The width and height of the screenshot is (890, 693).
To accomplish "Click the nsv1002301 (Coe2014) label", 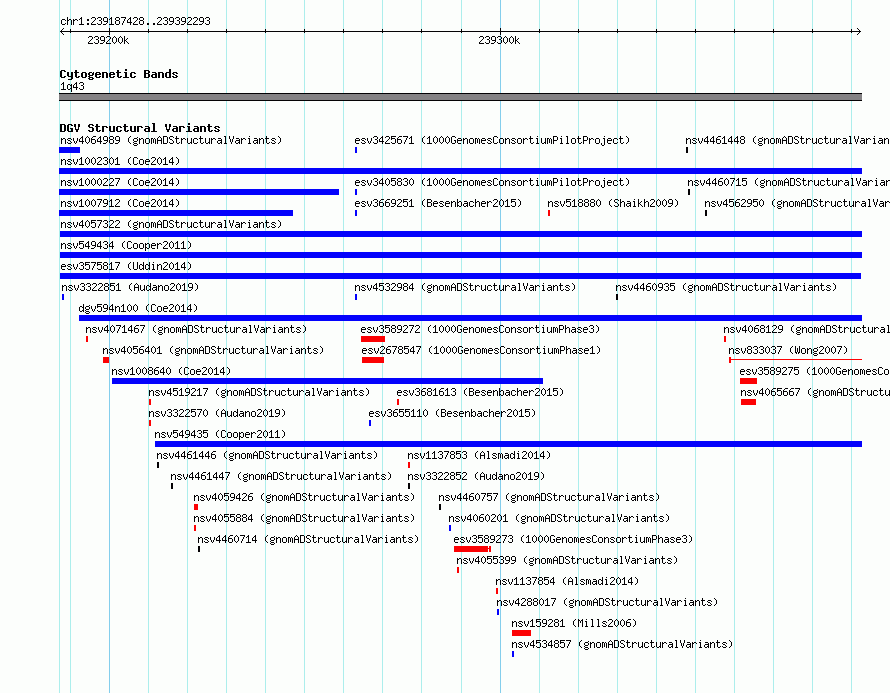I will (x=120, y=161).
